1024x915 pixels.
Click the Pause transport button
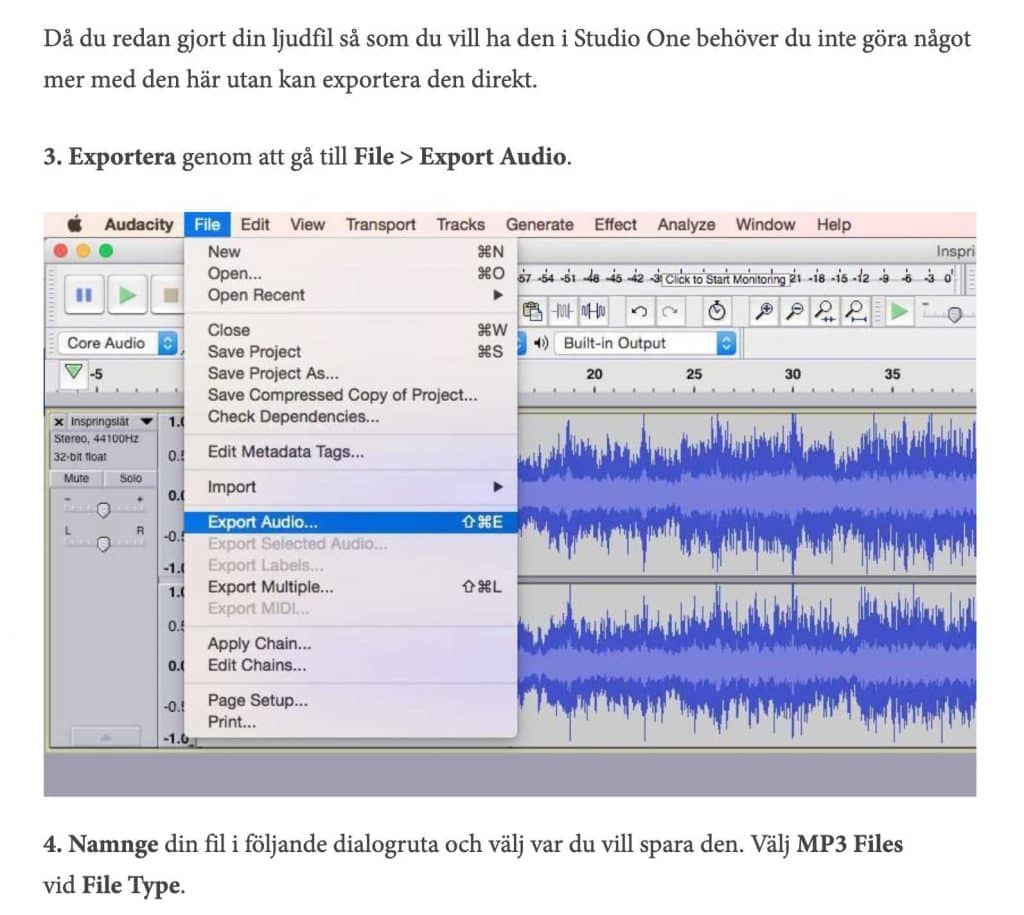[x=84, y=295]
